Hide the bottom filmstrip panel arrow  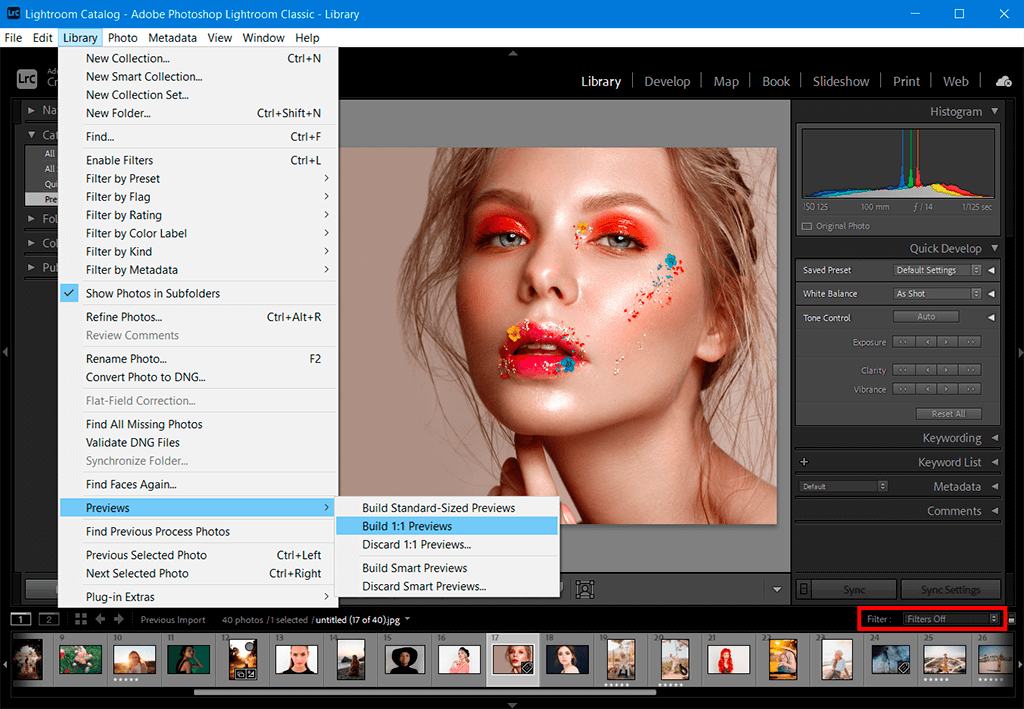coord(513,704)
